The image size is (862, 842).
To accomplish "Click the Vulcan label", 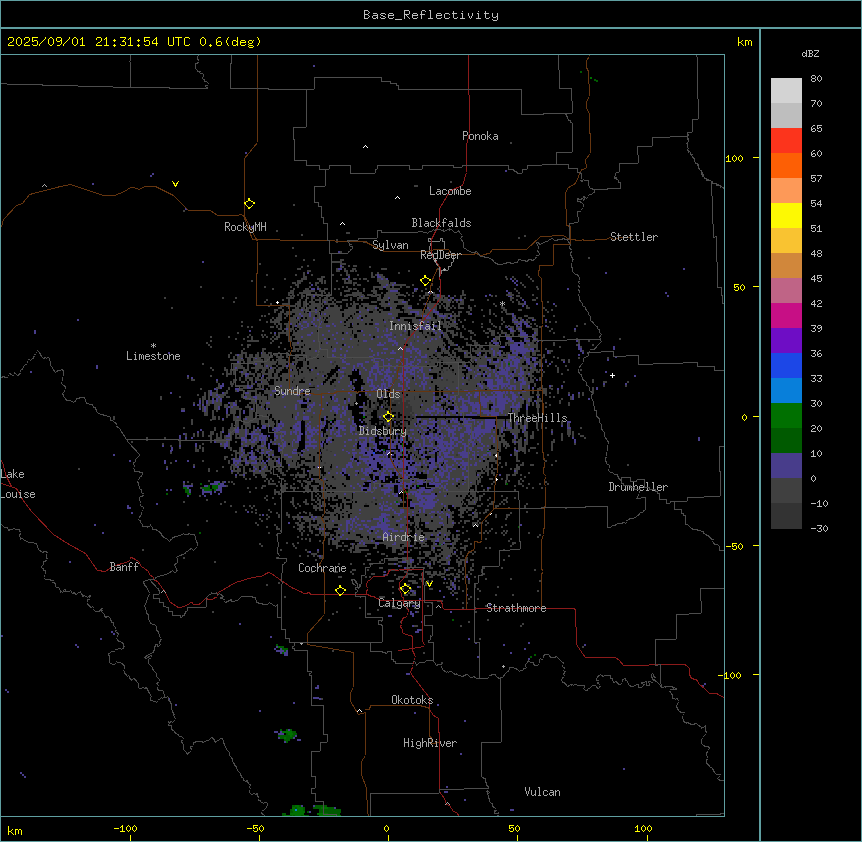I will pos(543,793).
